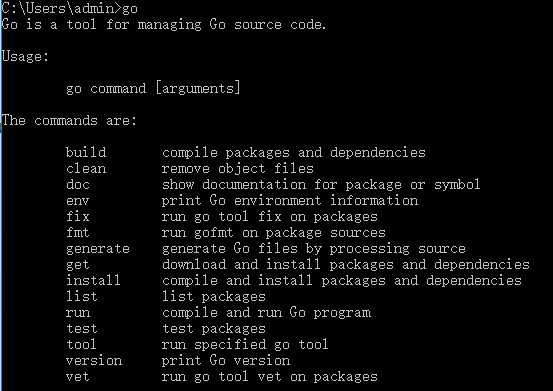Click the 'test' command entry

(x=82, y=329)
